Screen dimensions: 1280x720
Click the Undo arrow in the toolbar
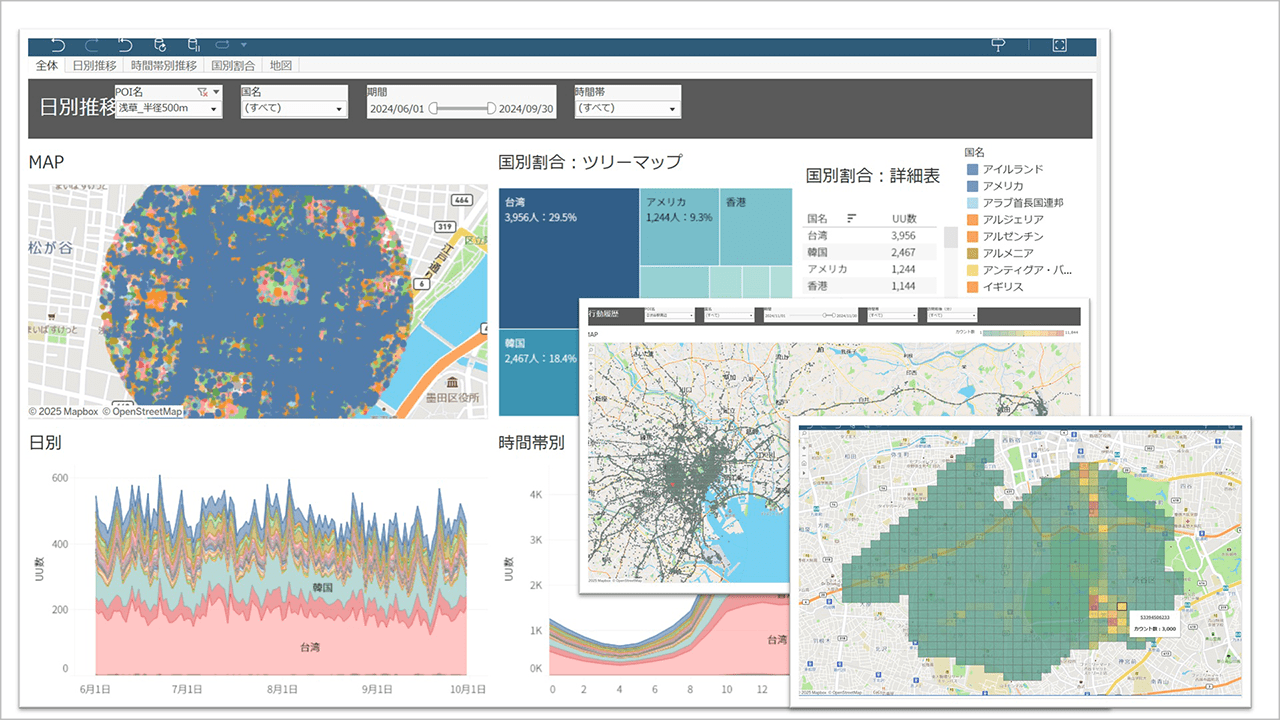[x=58, y=45]
